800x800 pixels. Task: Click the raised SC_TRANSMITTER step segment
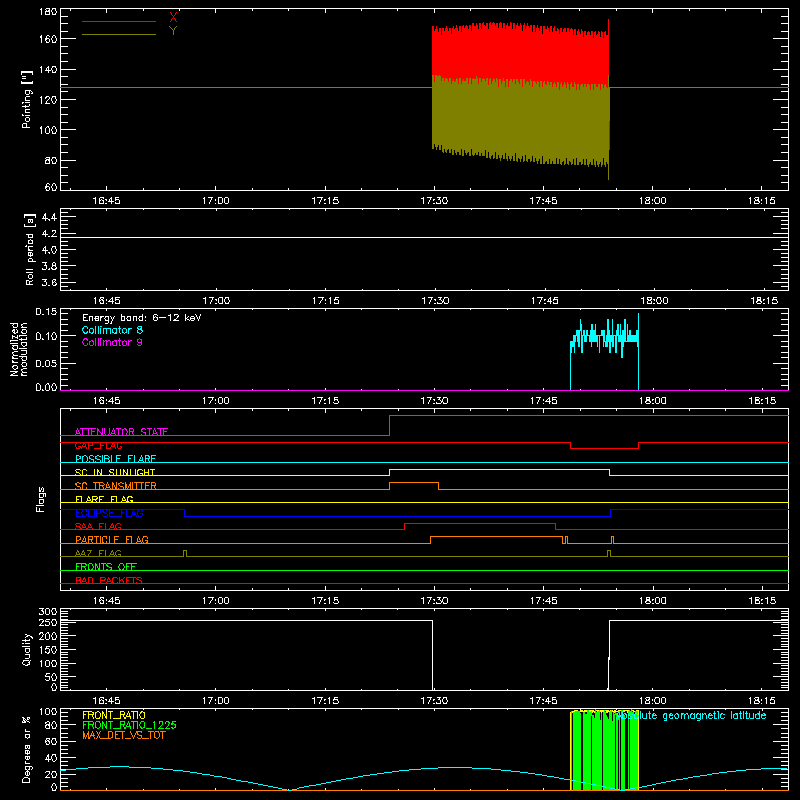click(x=414, y=483)
